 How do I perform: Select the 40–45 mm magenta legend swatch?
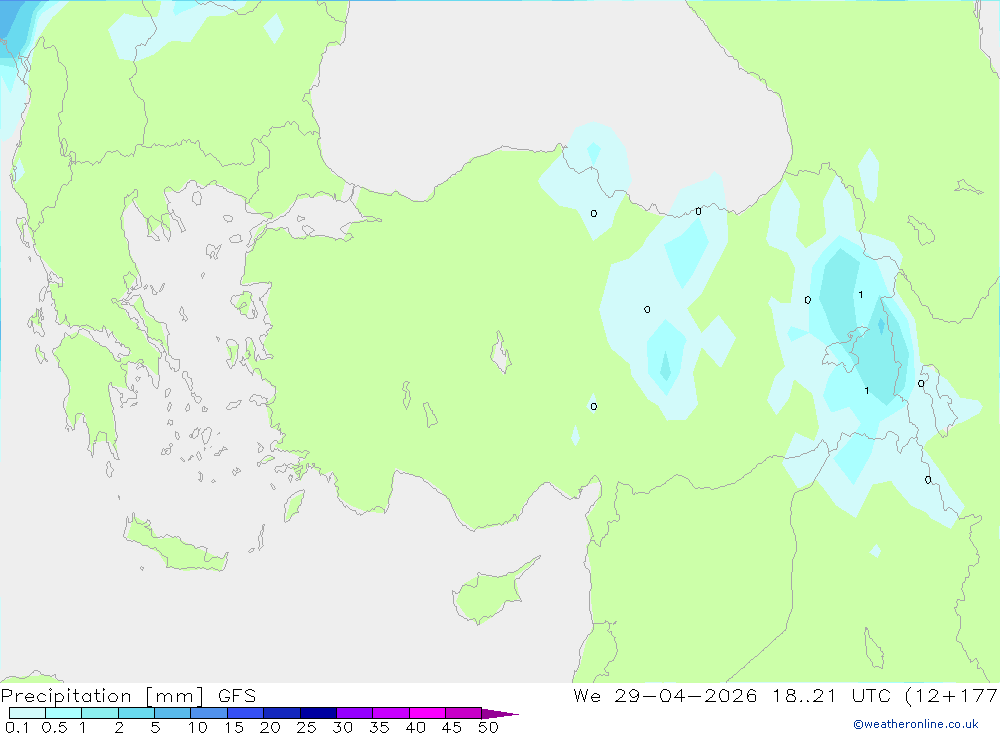pos(427,713)
